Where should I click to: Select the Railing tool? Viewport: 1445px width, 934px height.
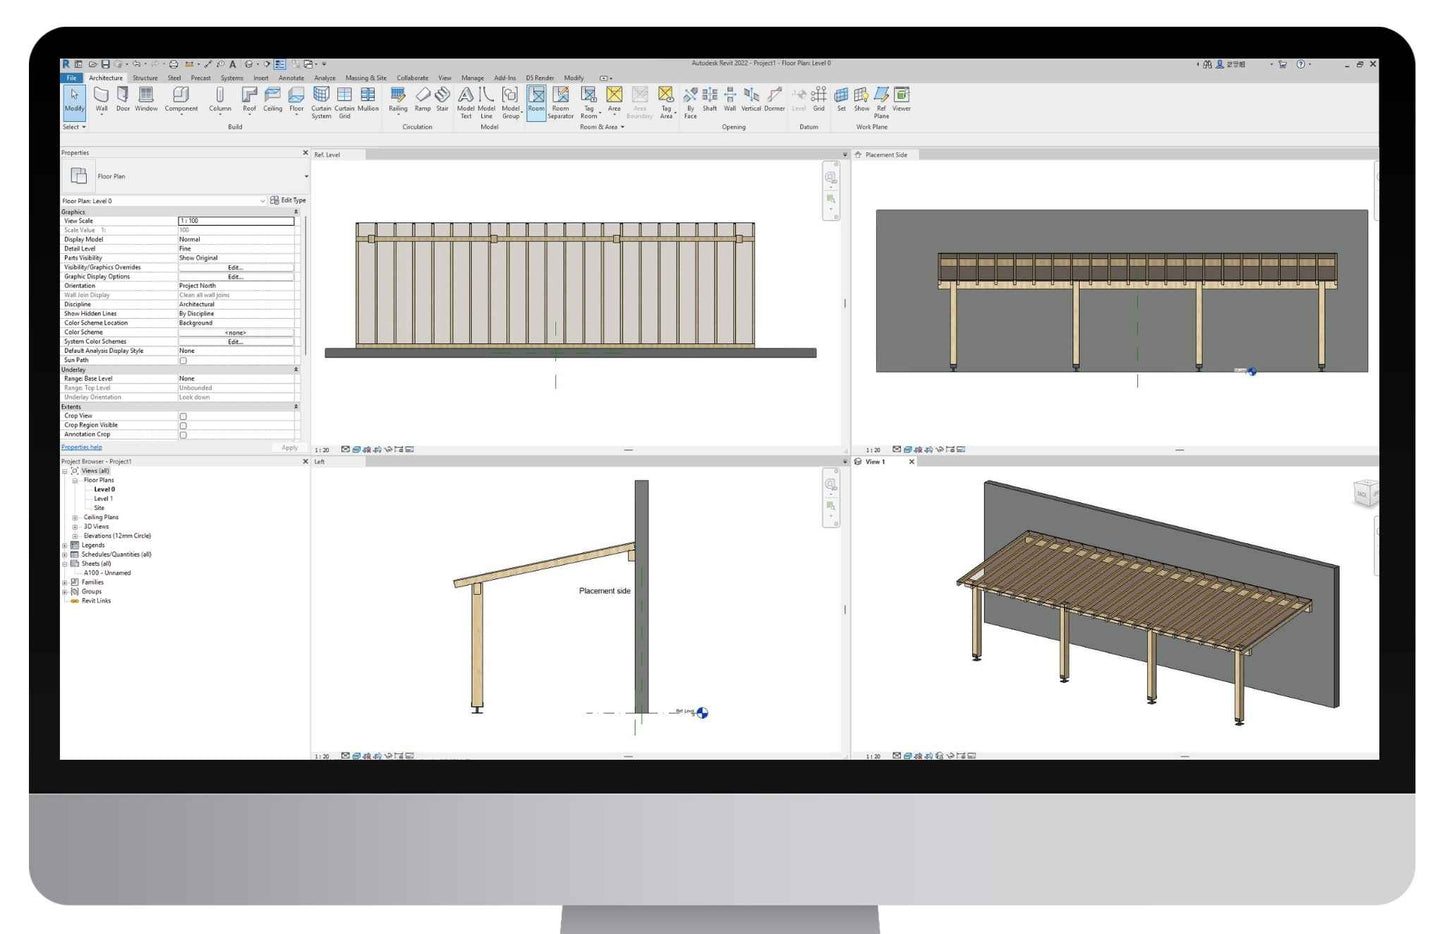(398, 98)
